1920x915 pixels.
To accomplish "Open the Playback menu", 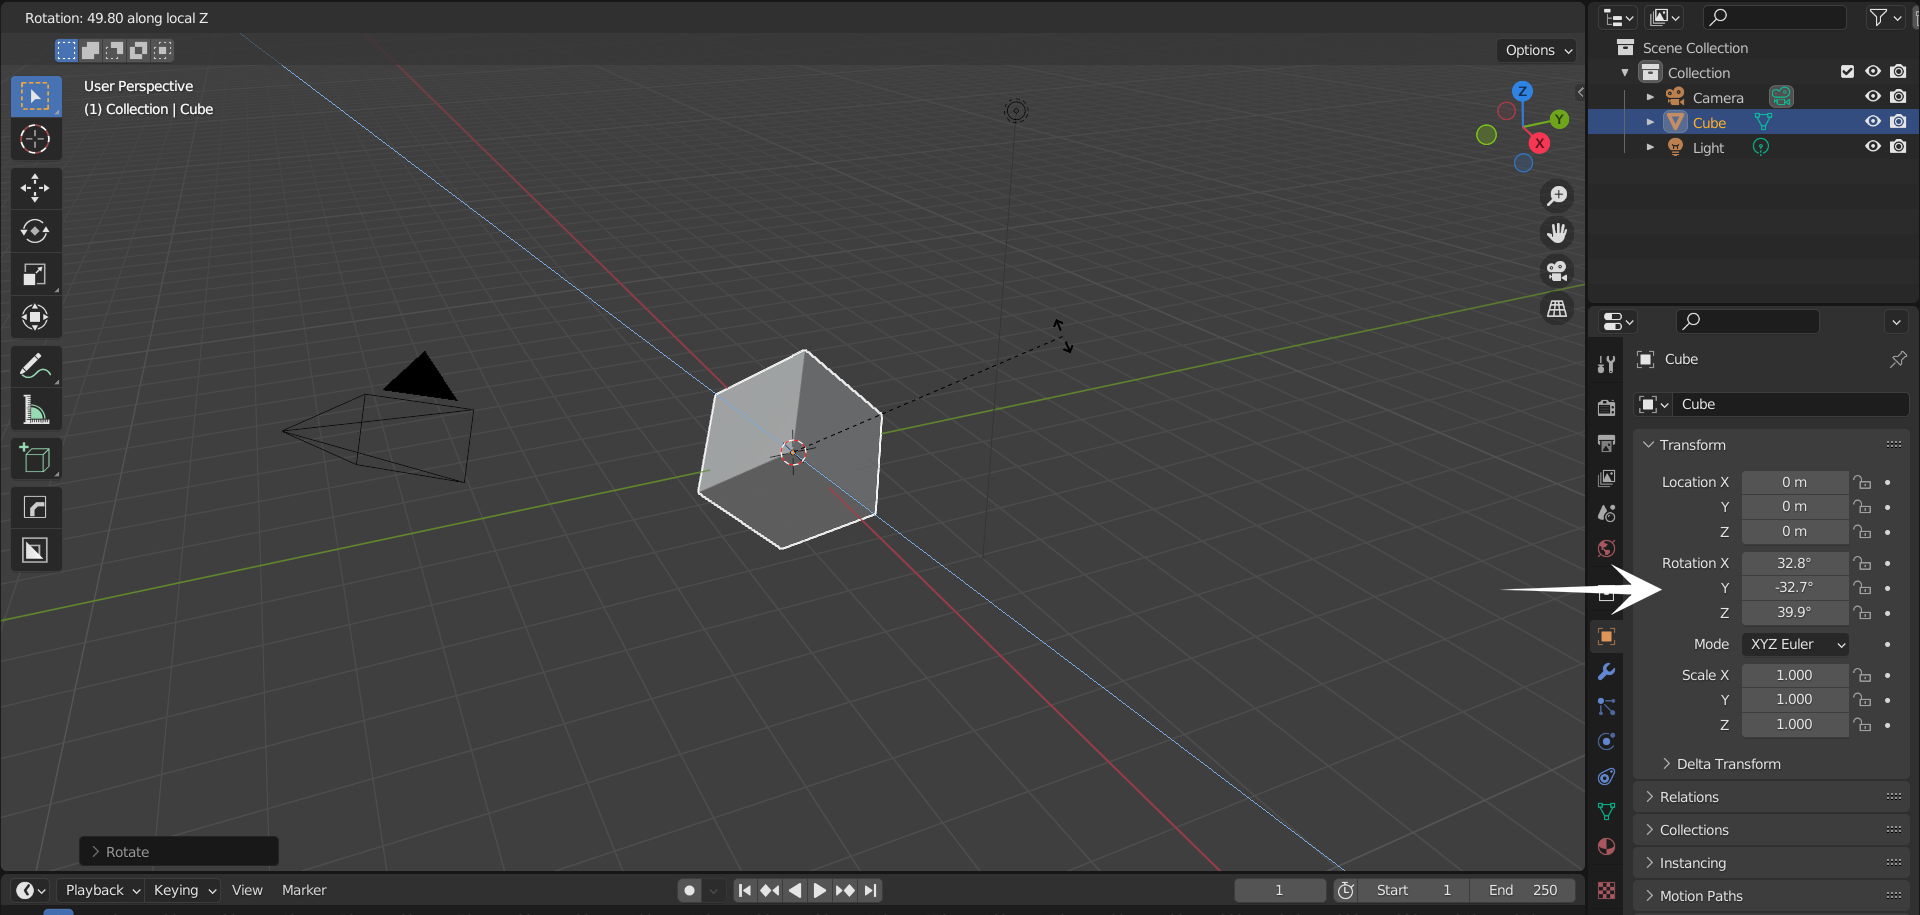I will [x=102, y=890].
